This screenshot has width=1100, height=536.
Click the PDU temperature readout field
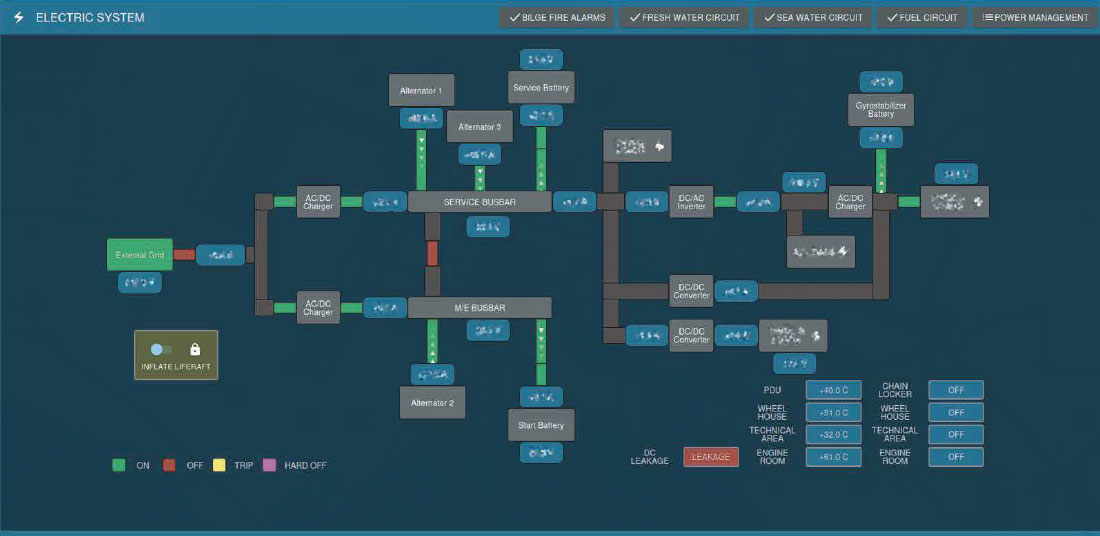[x=833, y=390]
